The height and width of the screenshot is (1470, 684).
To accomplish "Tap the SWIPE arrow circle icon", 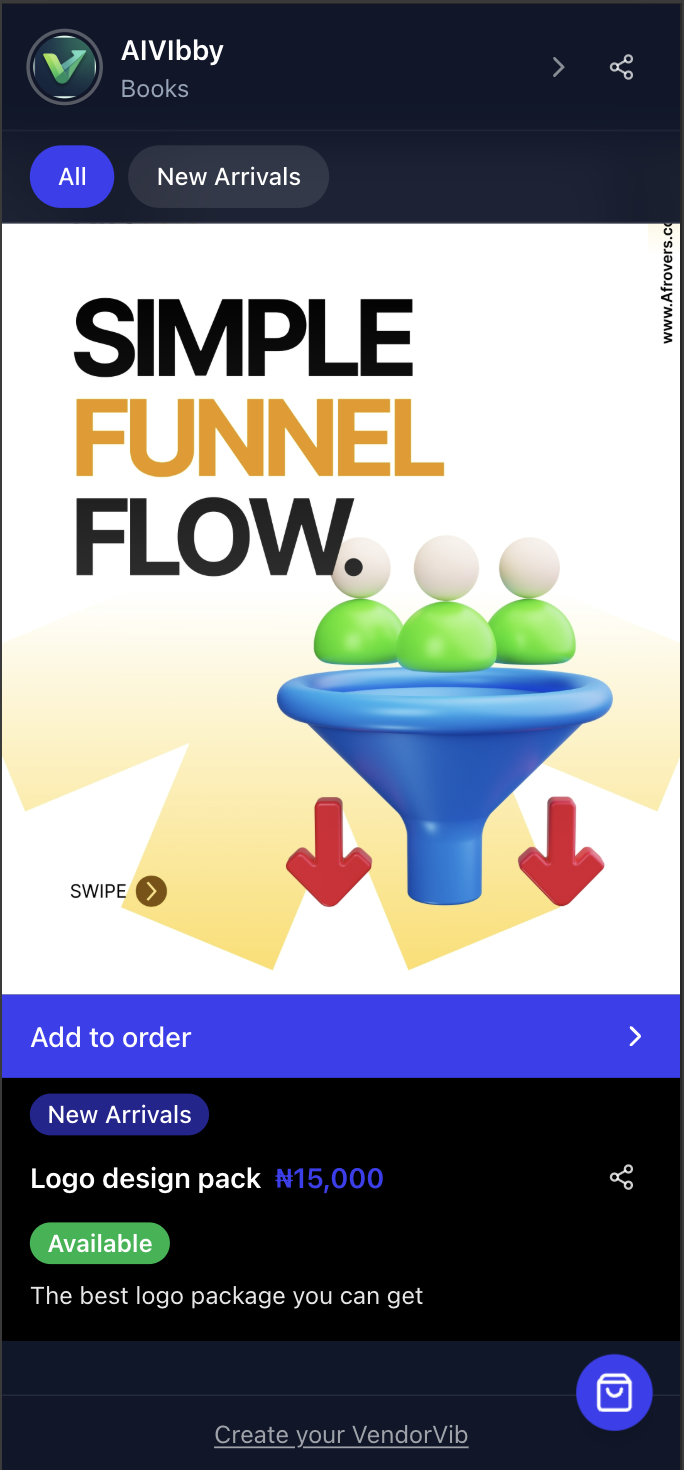I will click(x=151, y=890).
